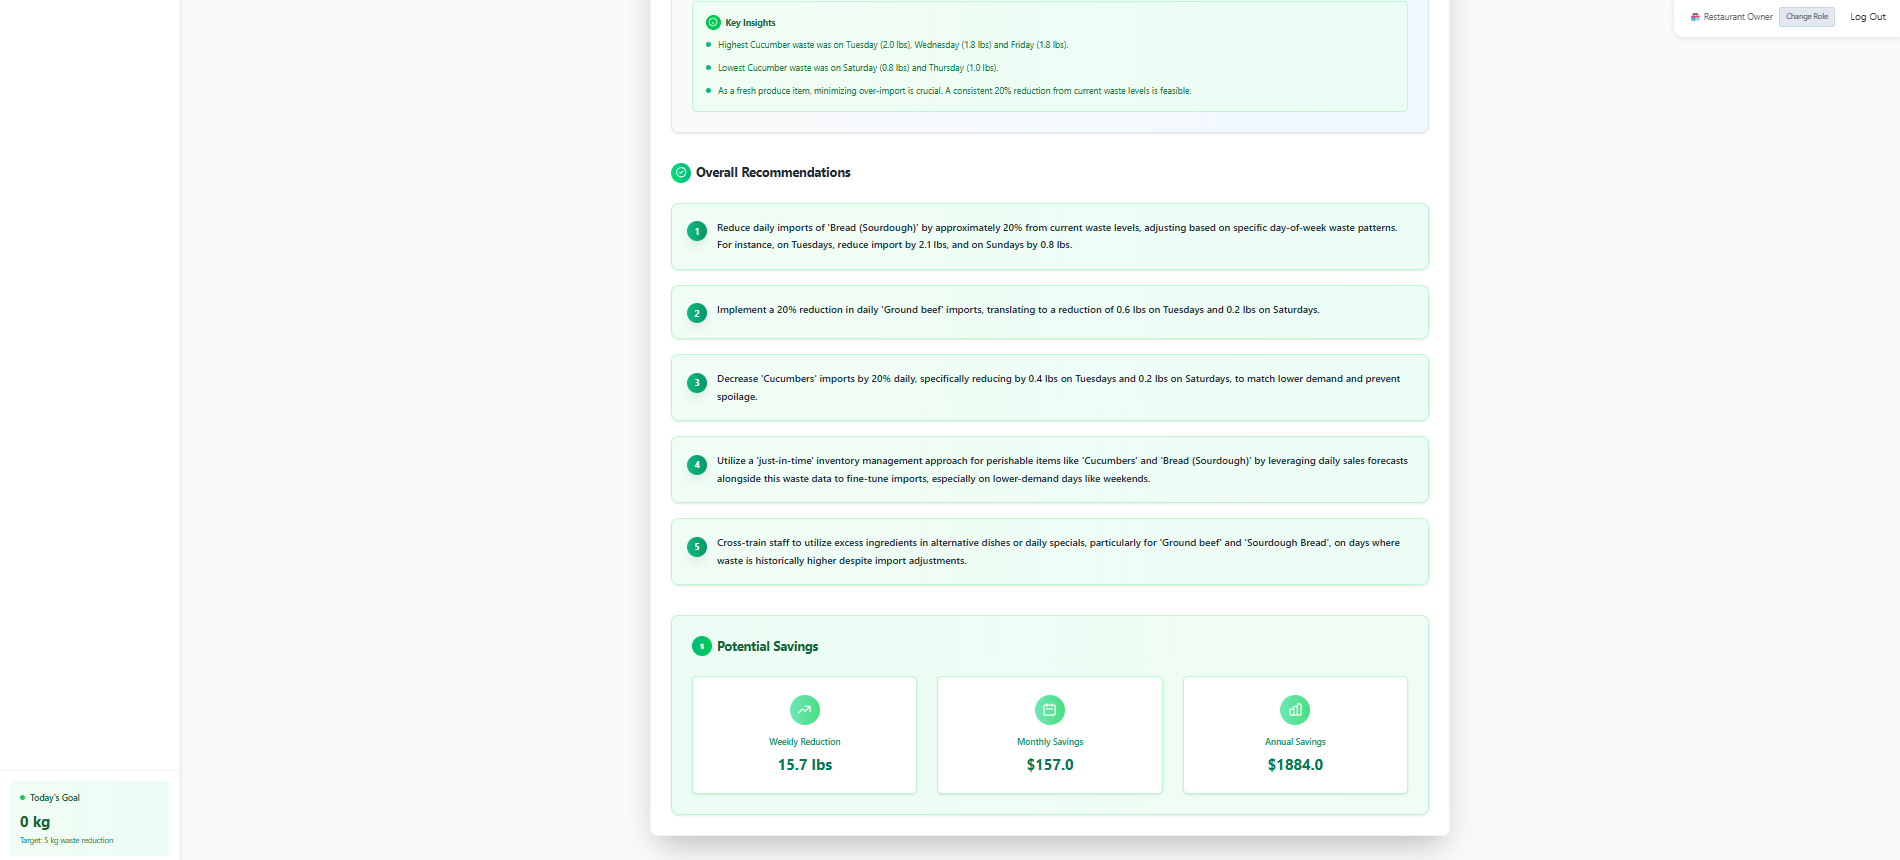
Task: Click the Annual Savings label
Action: point(1295,742)
